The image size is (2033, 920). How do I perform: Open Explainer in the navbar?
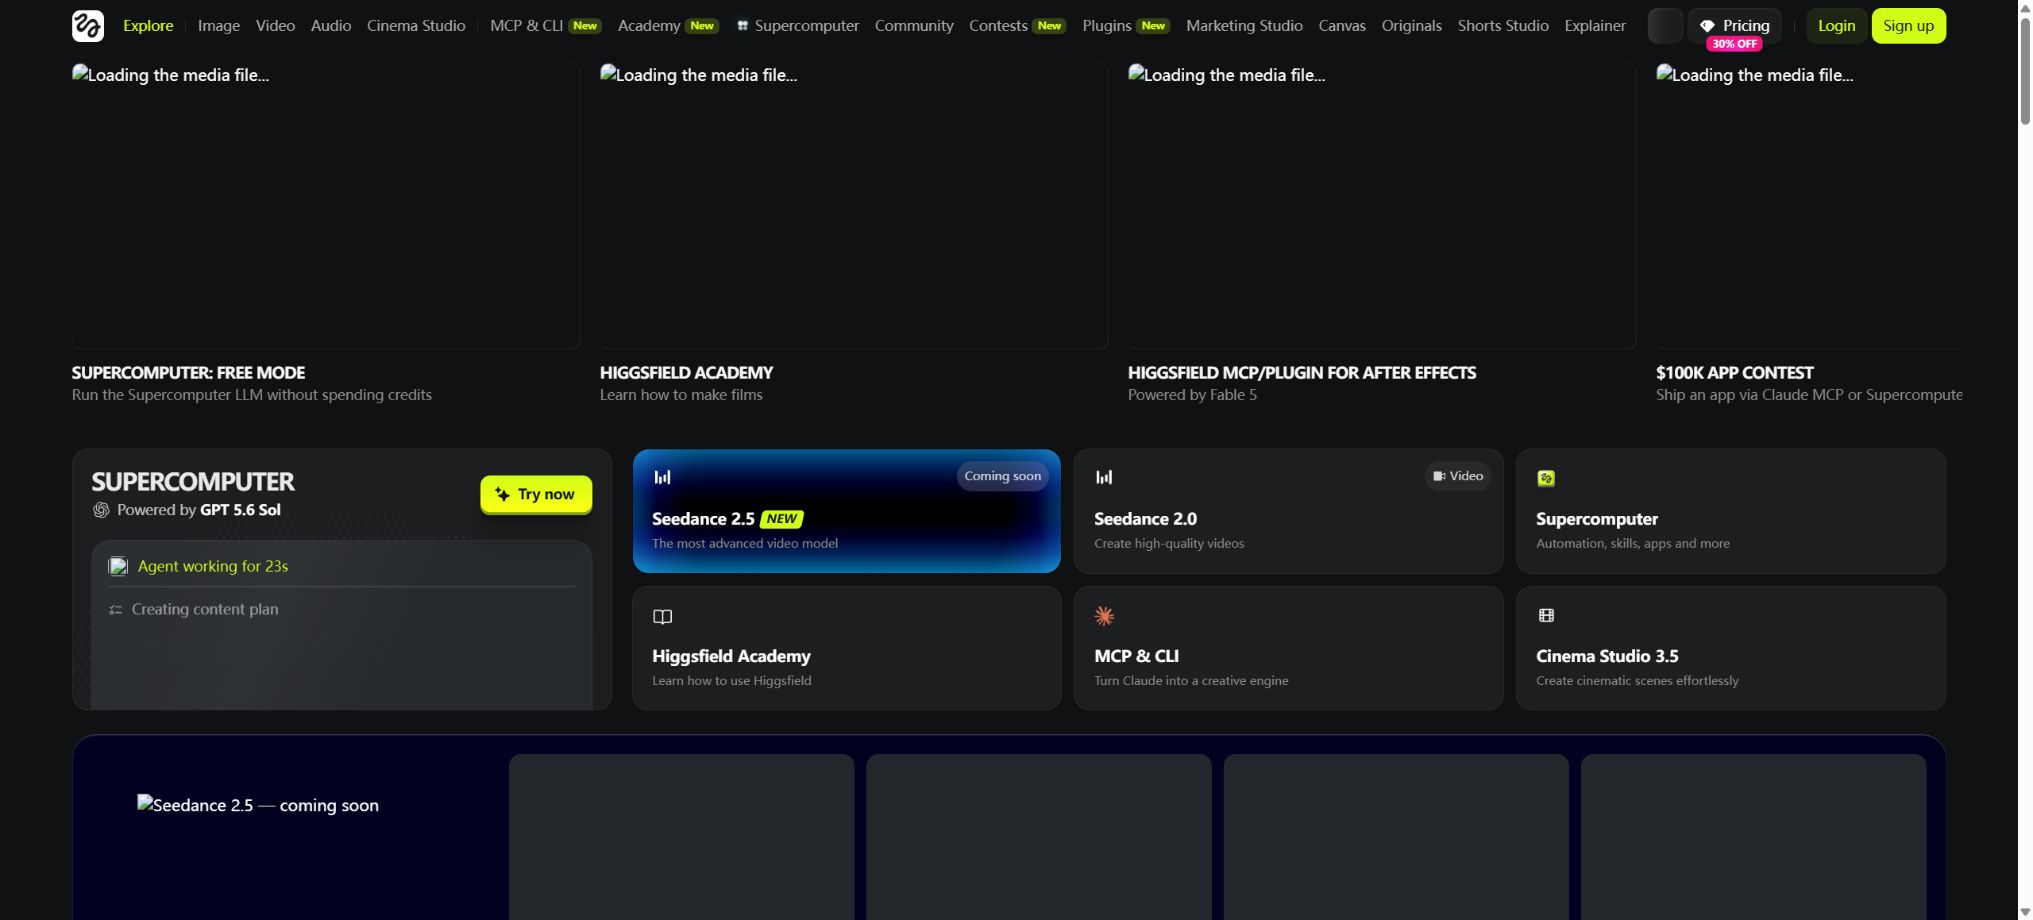pos(1595,26)
